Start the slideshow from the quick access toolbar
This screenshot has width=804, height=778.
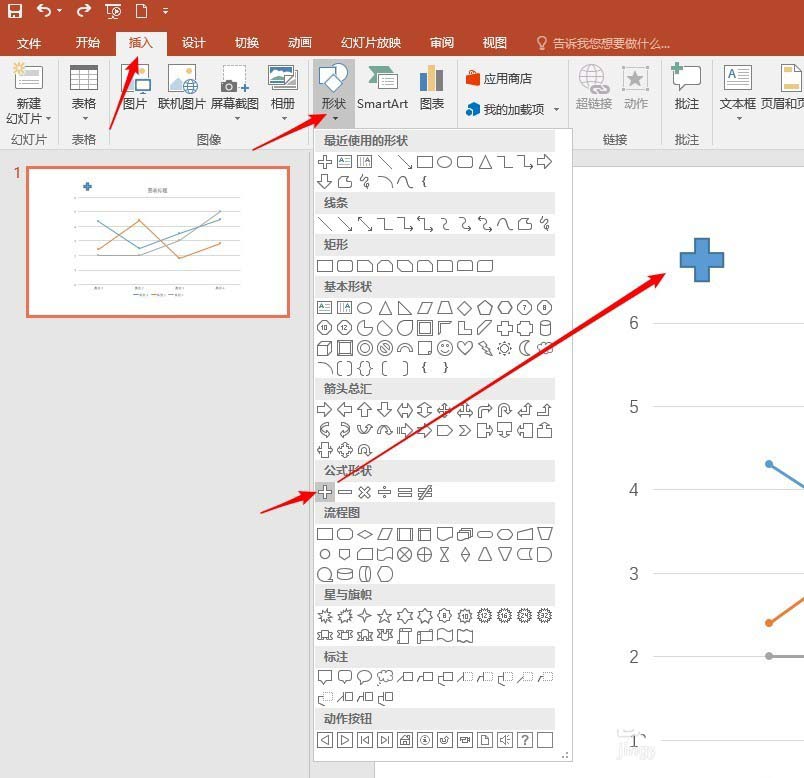(x=113, y=11)
